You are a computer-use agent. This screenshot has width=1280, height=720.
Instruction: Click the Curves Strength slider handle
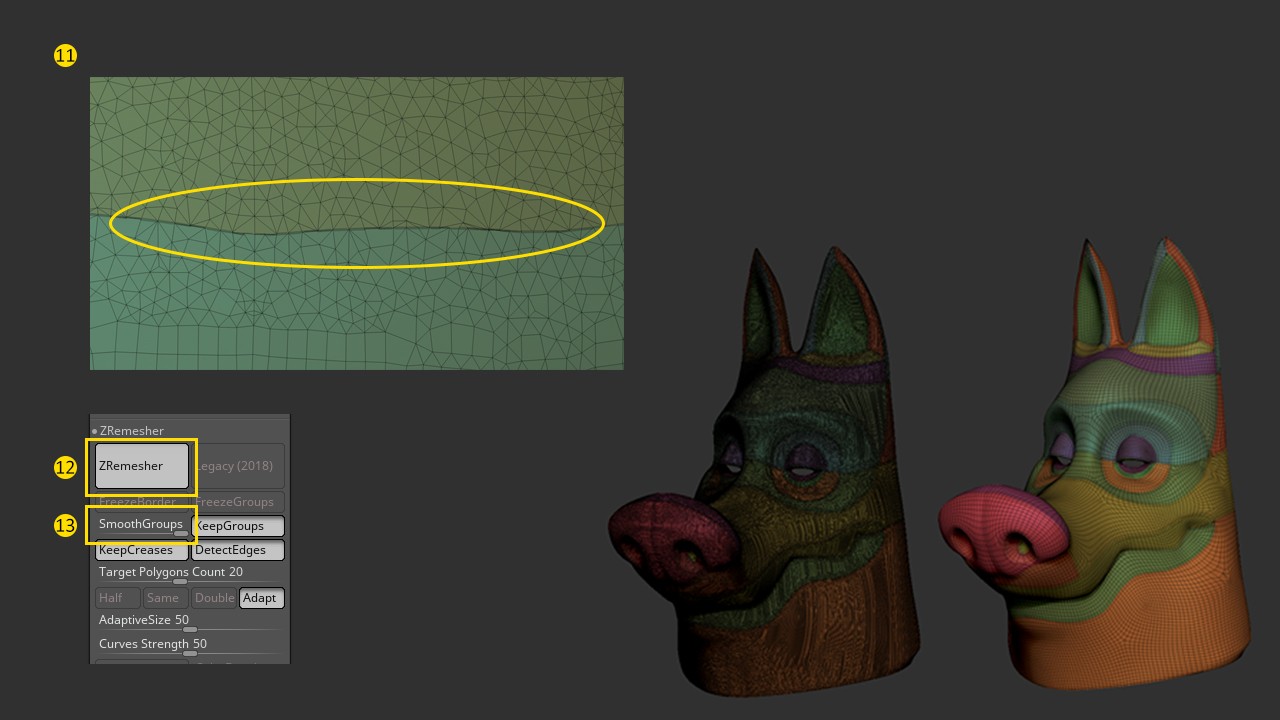(190, 653)
